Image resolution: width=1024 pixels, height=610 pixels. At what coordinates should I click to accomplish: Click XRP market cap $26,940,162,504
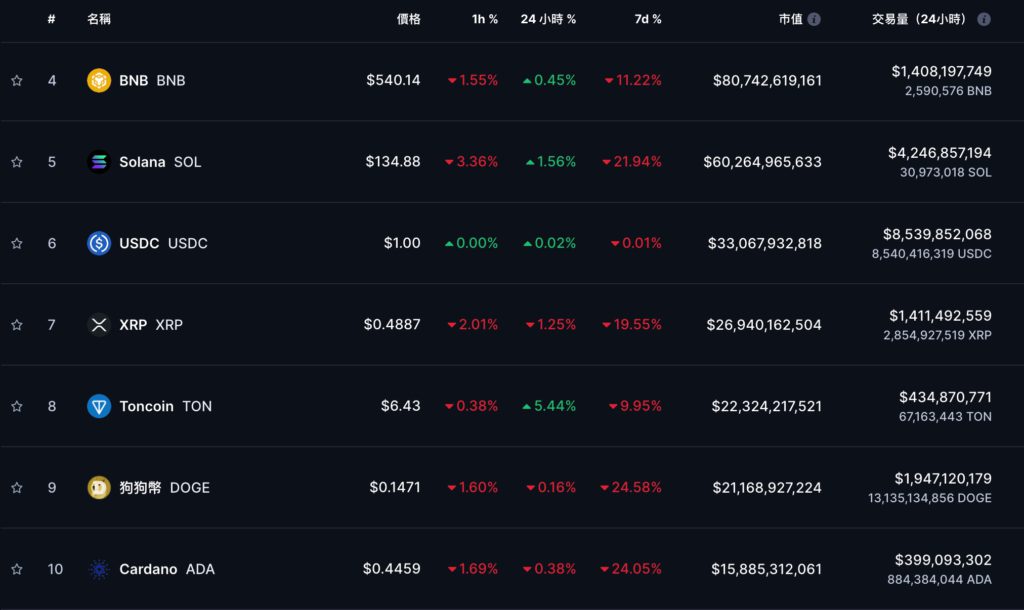(764, 324)
